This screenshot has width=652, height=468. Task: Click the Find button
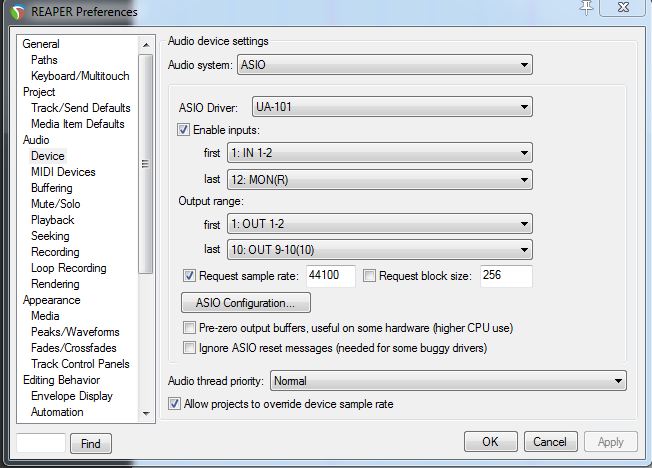pos(91,443)
